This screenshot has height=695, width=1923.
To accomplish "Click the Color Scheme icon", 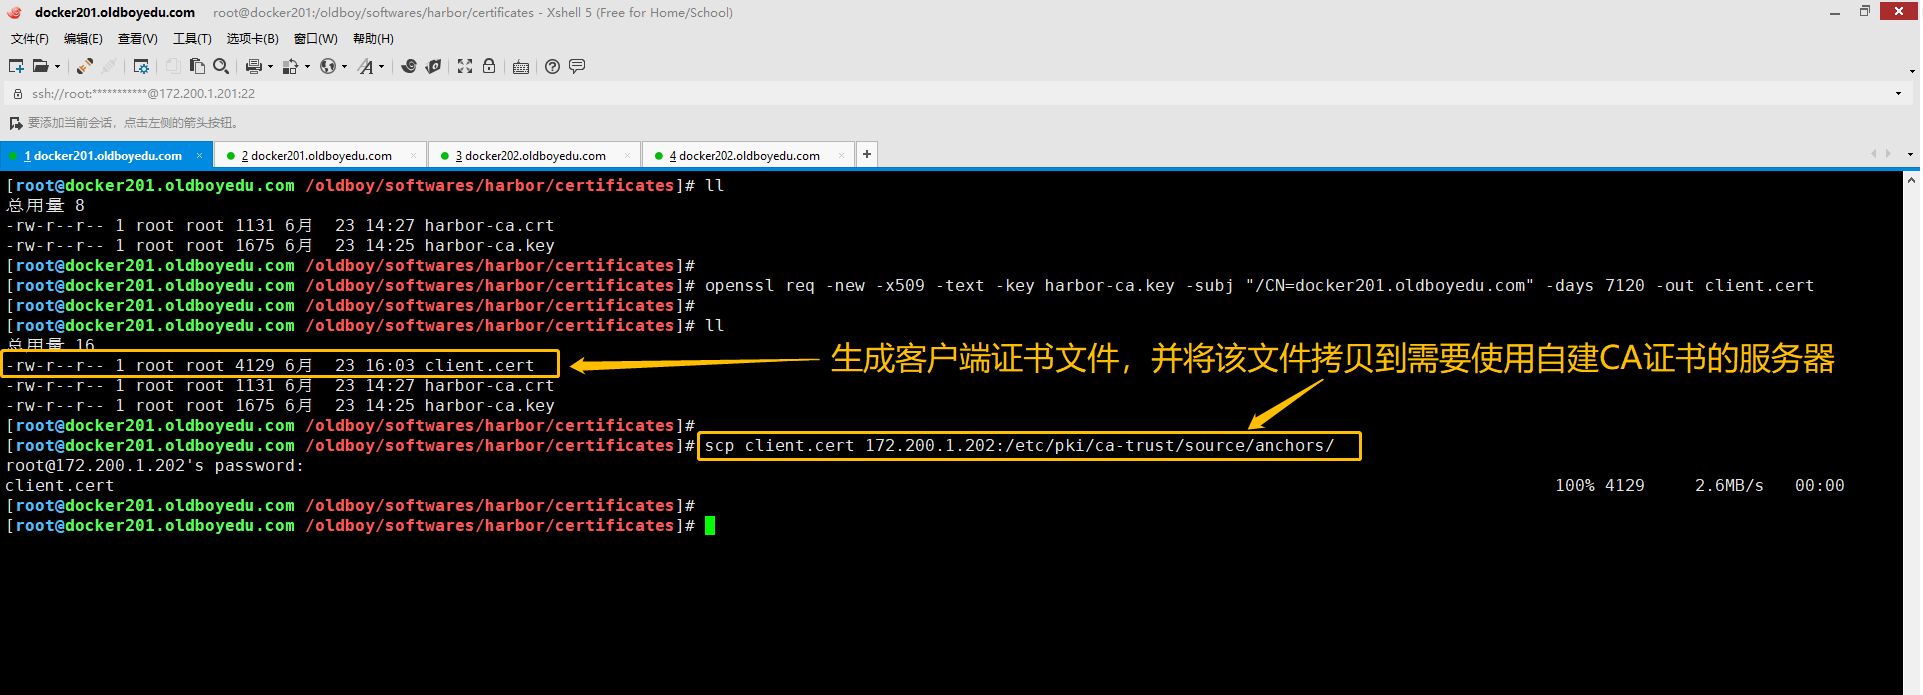I will (x=290, y=66).
